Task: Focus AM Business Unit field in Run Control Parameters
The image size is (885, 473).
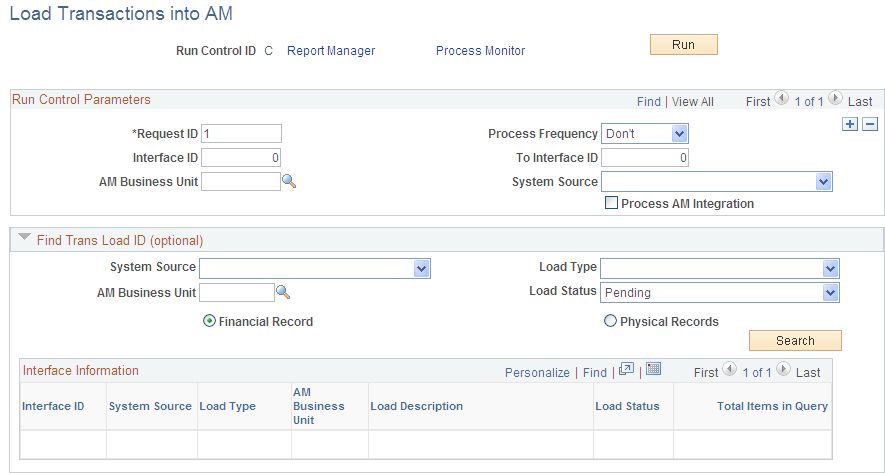Action: 240,182
